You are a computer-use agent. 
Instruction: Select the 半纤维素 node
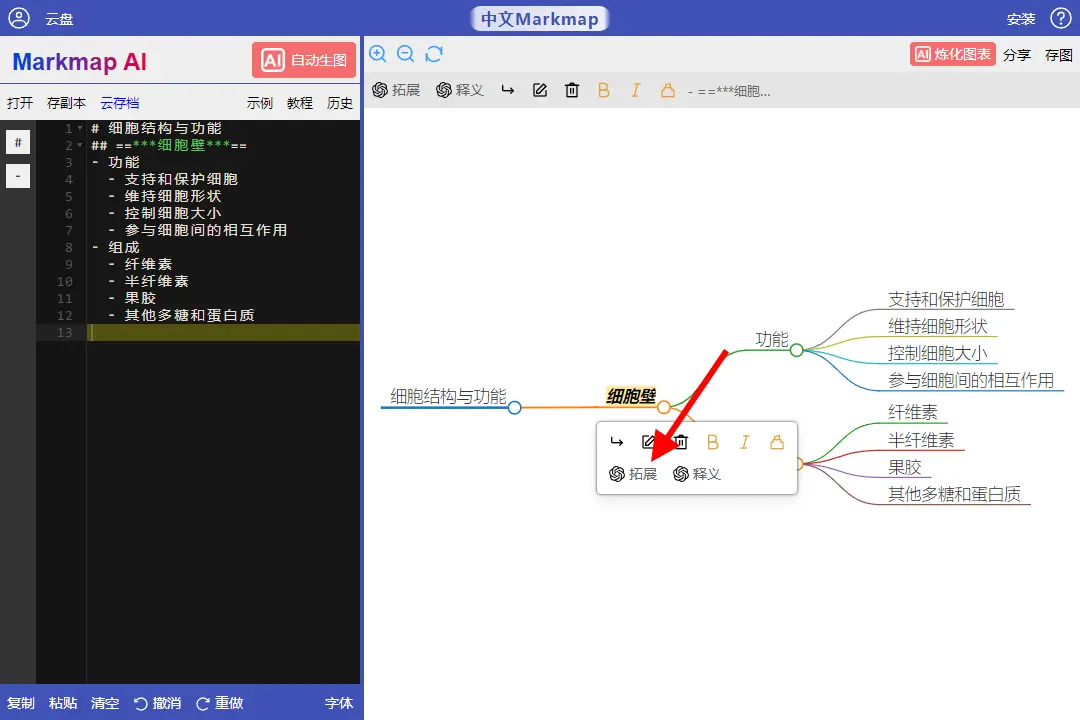click(921, 440)
